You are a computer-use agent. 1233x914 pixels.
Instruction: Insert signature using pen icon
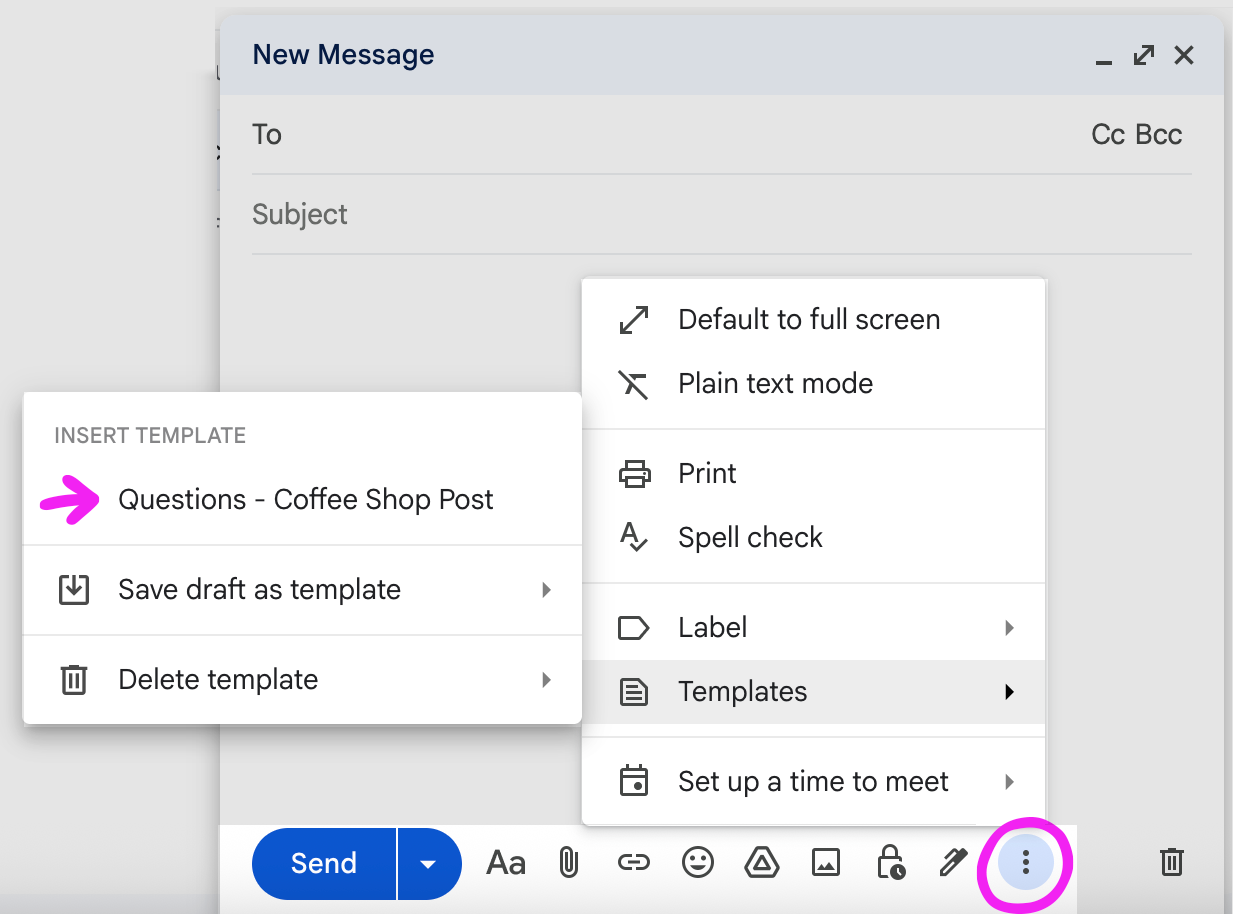[x=953, y=862]
